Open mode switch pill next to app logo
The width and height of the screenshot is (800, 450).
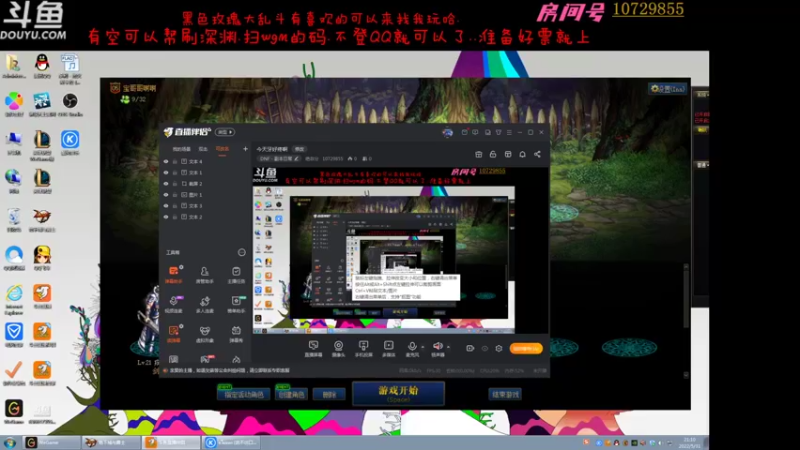coord(224,132)
